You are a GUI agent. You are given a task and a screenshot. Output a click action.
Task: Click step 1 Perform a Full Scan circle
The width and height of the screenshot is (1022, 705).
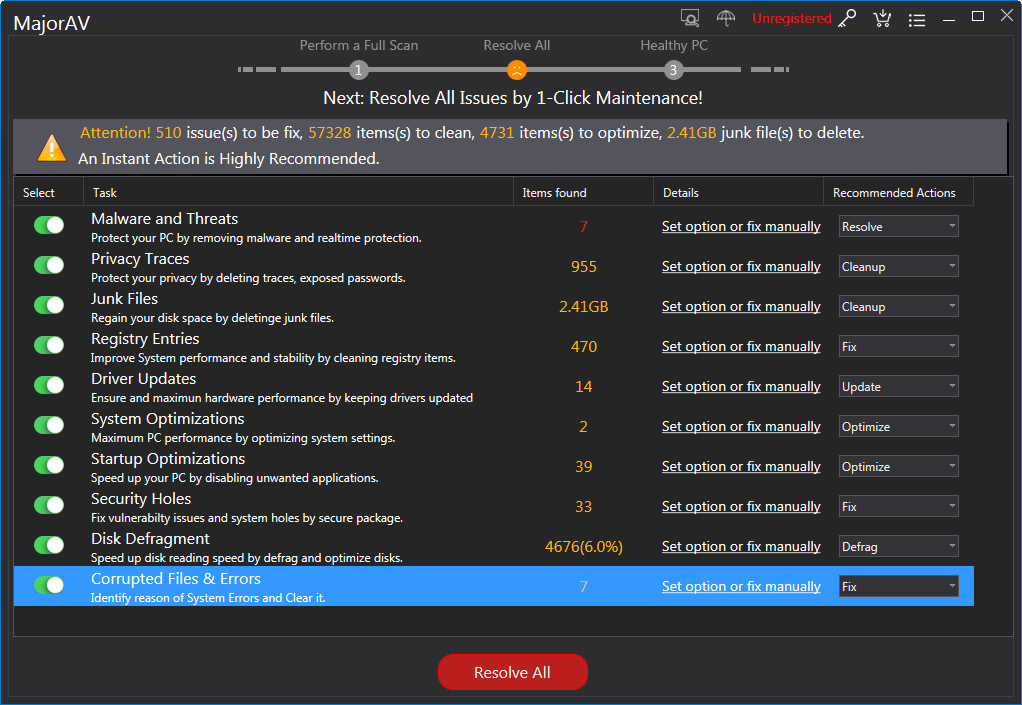point(359,70)
